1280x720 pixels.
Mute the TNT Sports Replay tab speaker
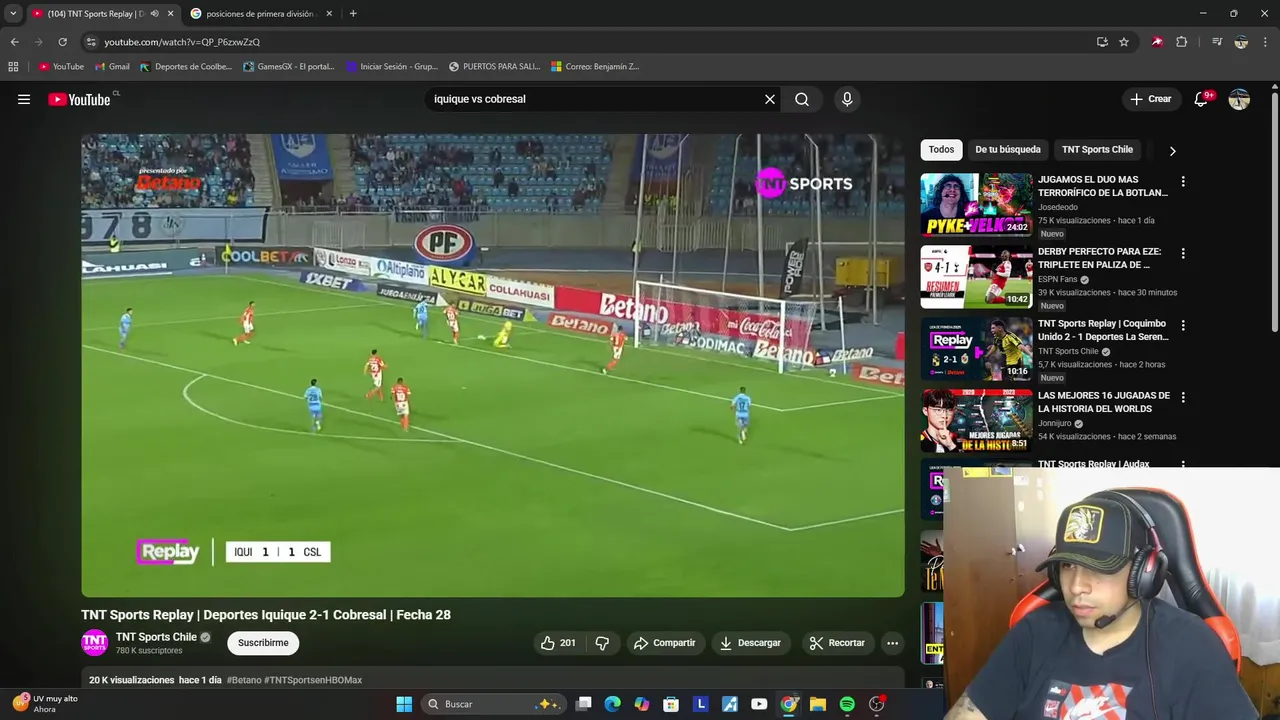154,14
